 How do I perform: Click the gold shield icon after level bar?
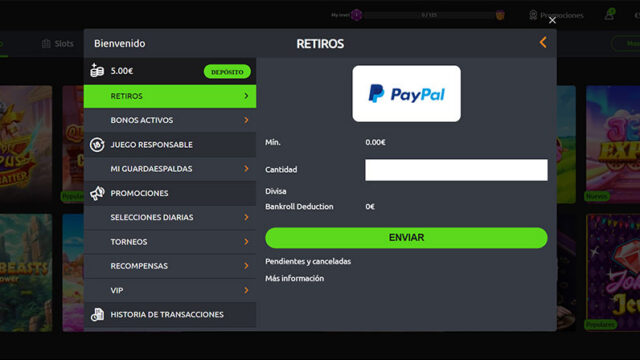point(500,16)
